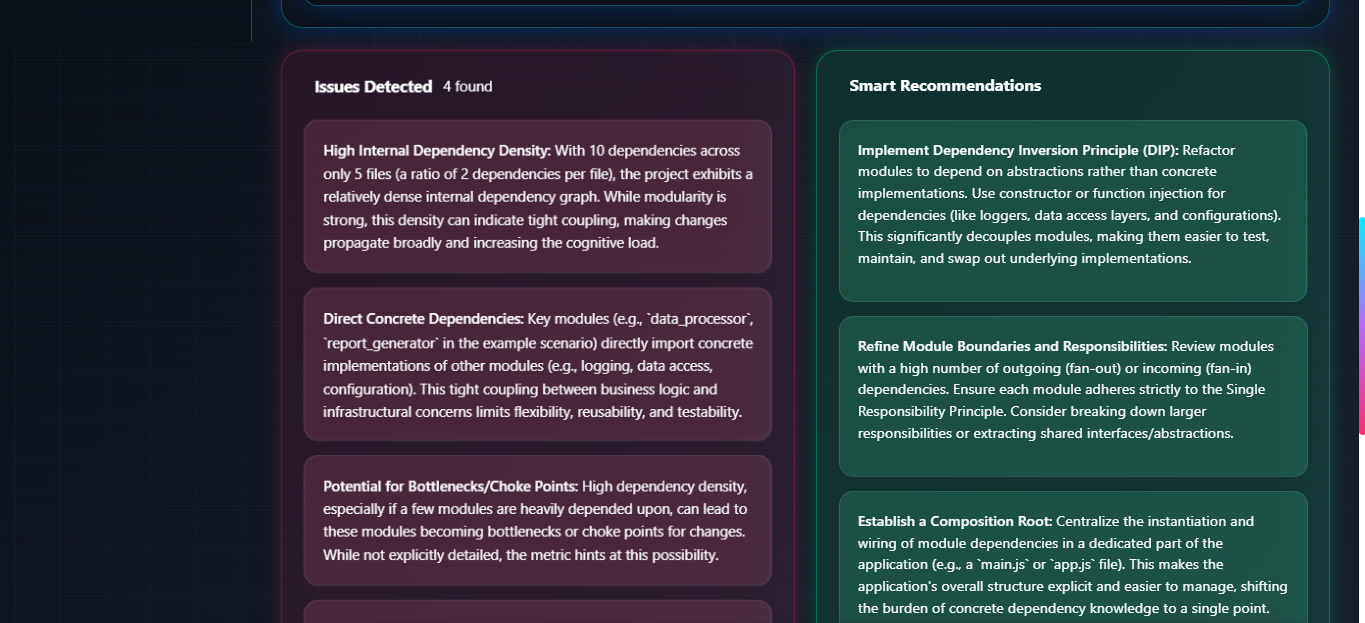Open the Potential for Bottlenecks/Choke Points card
This screenshot has height=623, width=1365.
pyautogui.click(x=538, y=521)
